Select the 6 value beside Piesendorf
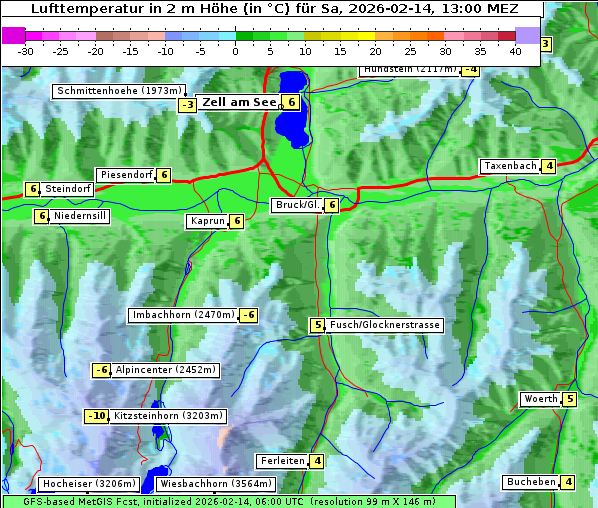This screenshot has width=598, height=508. tap(164, 175)
